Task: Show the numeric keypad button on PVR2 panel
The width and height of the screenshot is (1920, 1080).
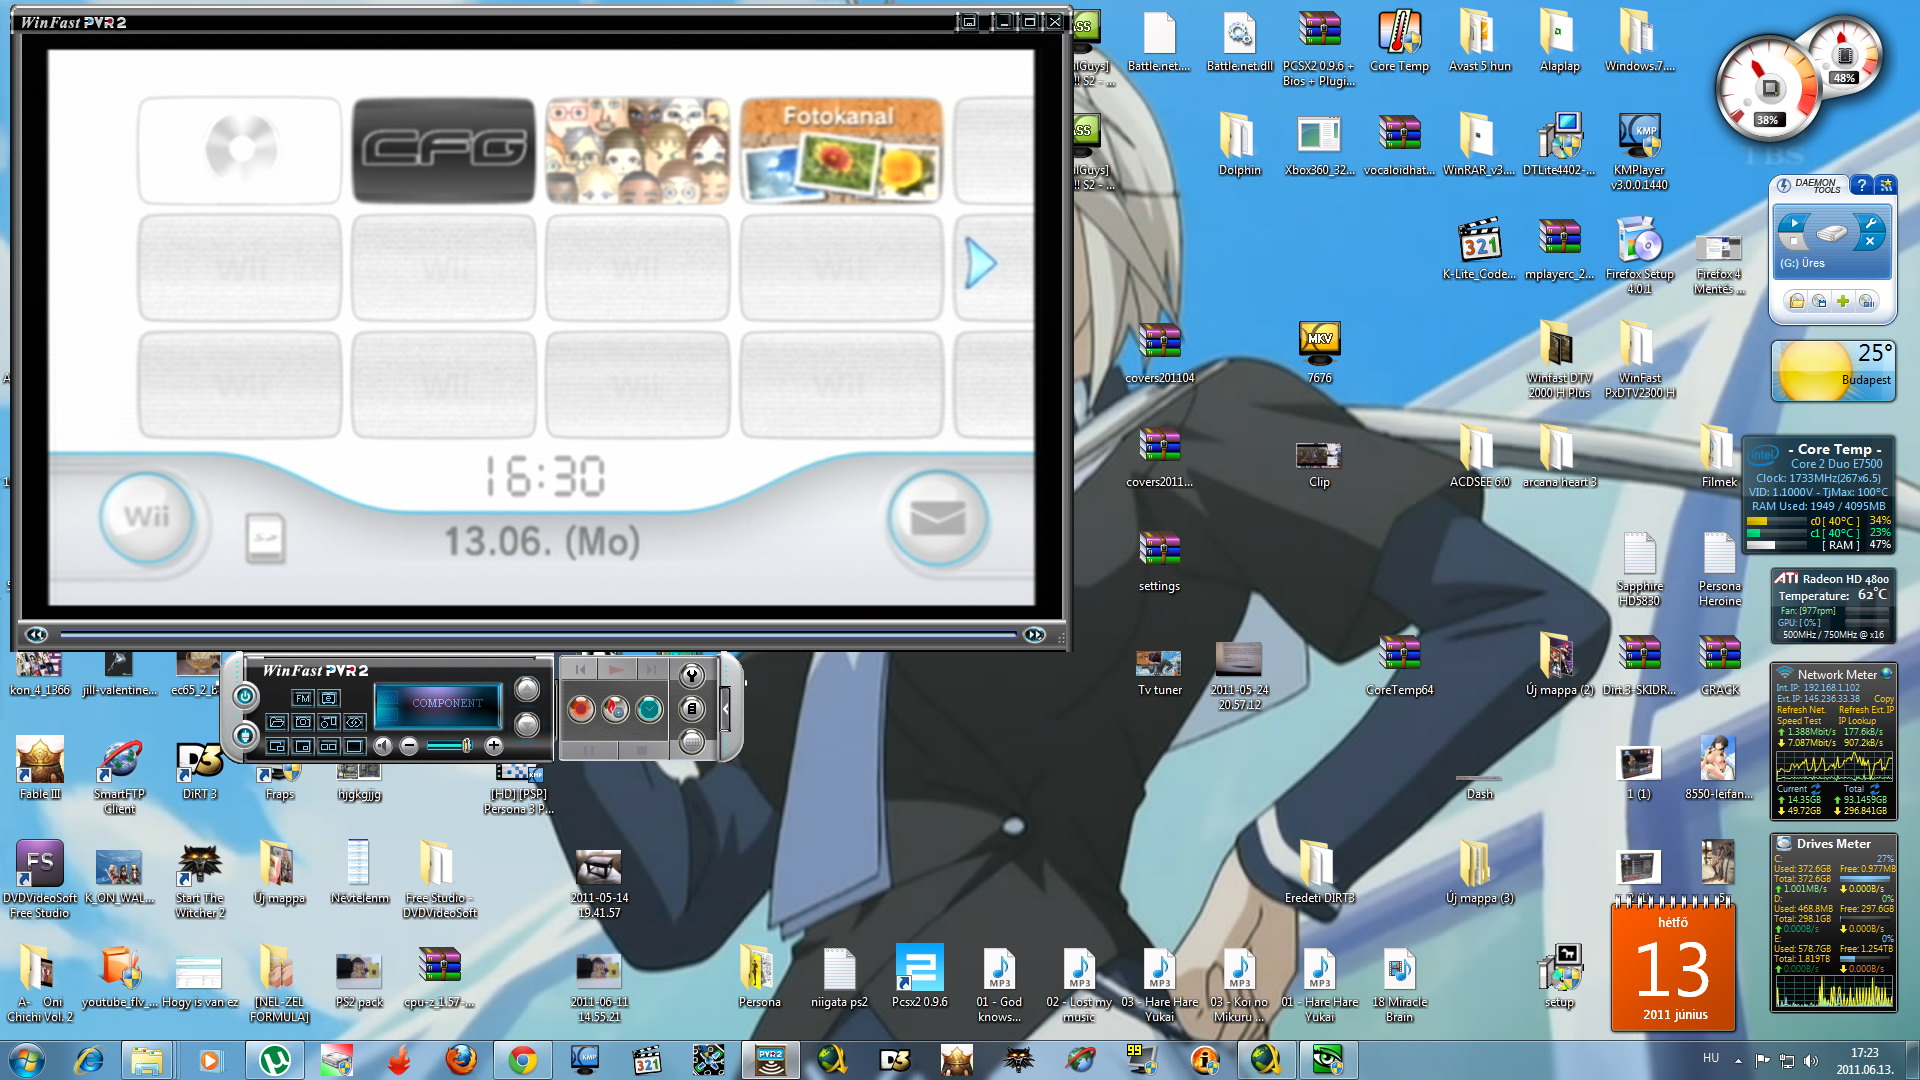Action: click(691, 742)
